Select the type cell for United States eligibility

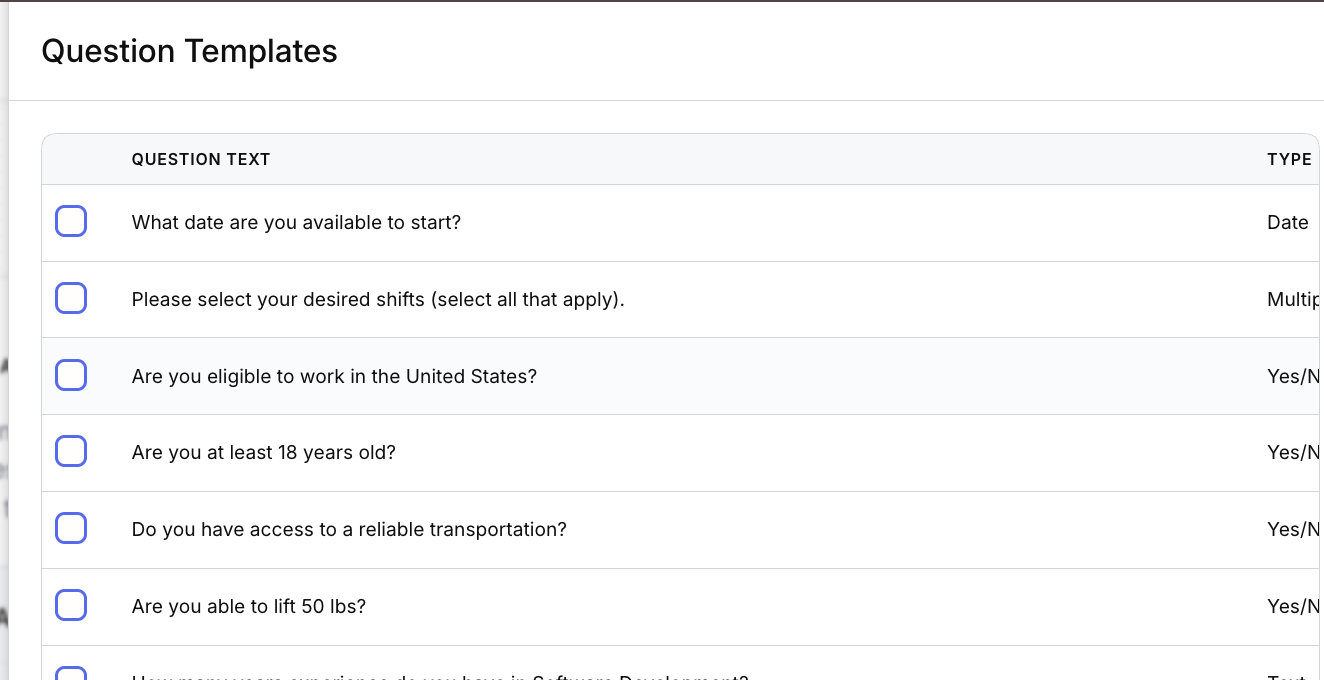point(1293,376)
